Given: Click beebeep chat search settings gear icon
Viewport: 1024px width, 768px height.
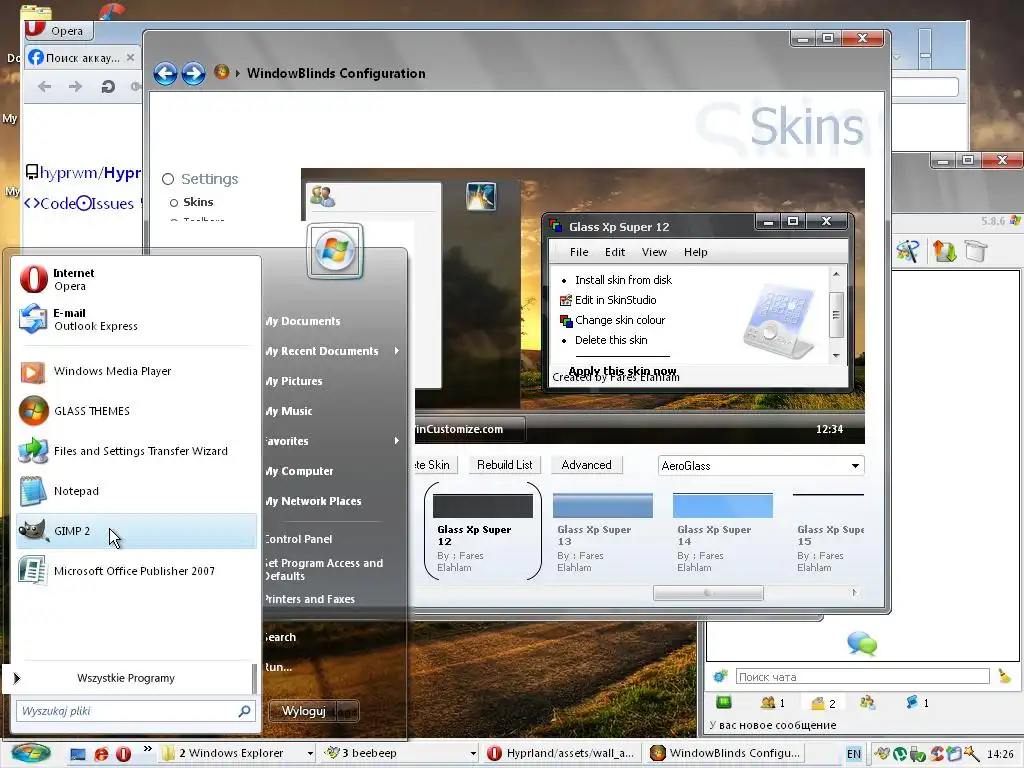Looking at the screenshot, I should (720, 676).
